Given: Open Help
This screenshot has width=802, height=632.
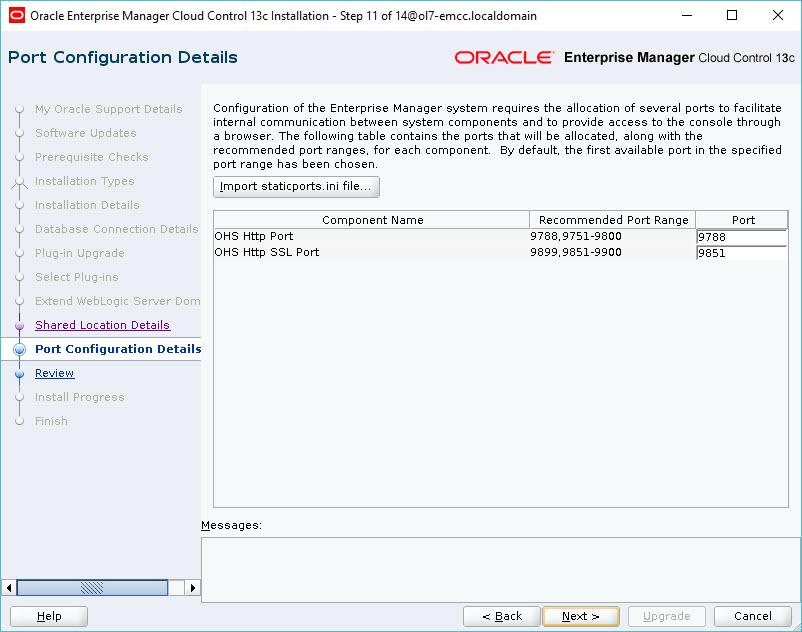Looking at the screenshot, I should (49, 616).
